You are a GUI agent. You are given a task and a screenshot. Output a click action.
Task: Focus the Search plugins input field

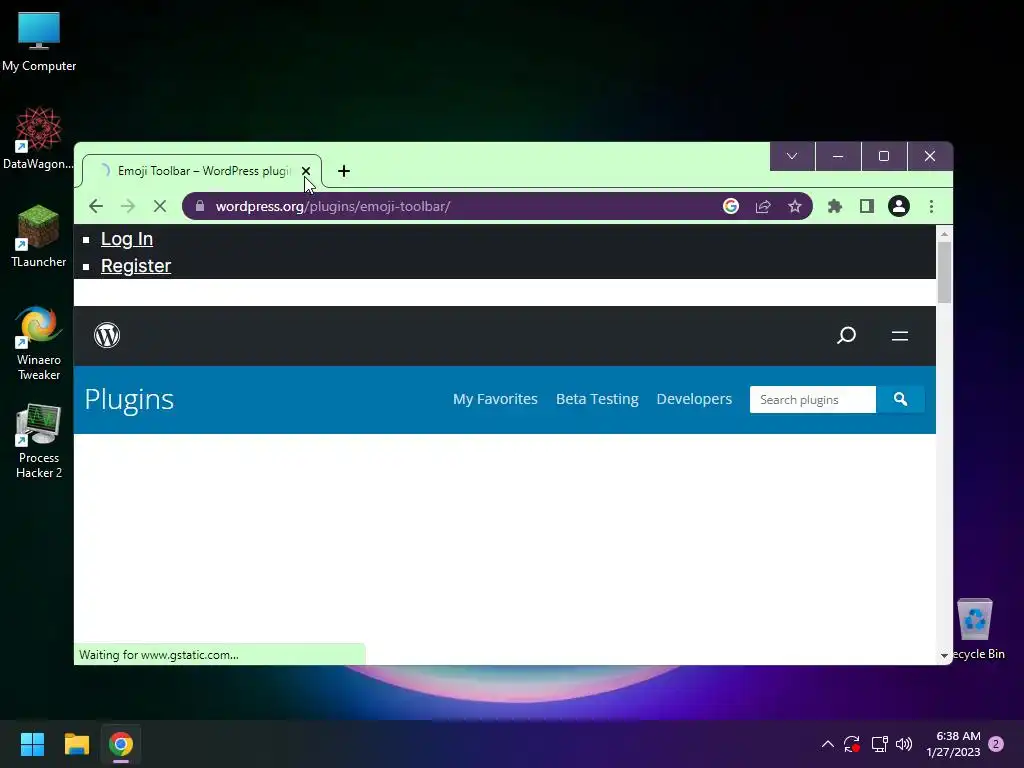pyautogui.click(x=812, y=400)
